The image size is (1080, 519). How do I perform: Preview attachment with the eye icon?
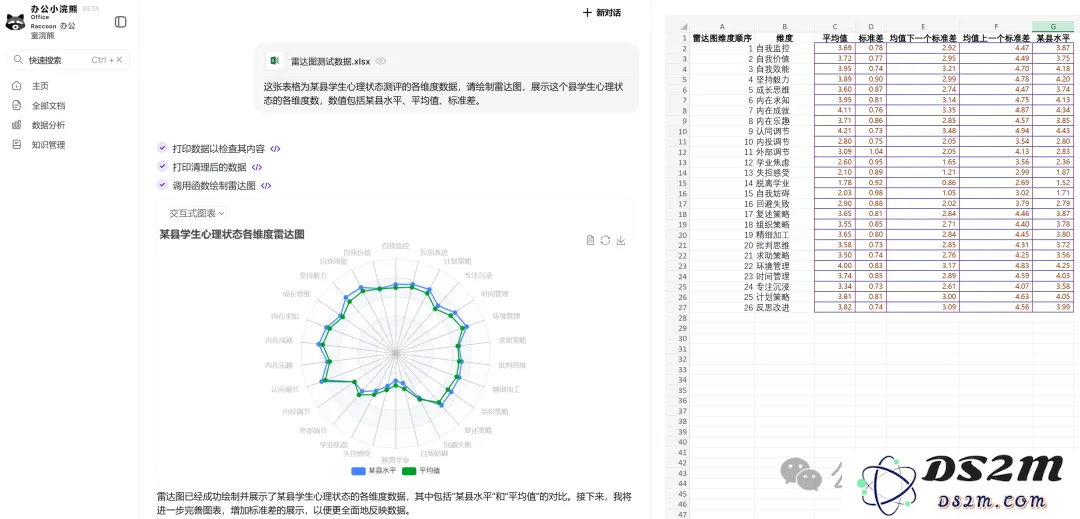coord(380,61)
